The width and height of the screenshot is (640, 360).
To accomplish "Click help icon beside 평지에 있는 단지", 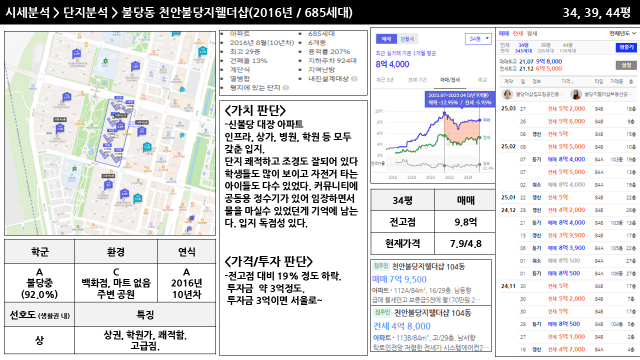I will pos(286,88).
